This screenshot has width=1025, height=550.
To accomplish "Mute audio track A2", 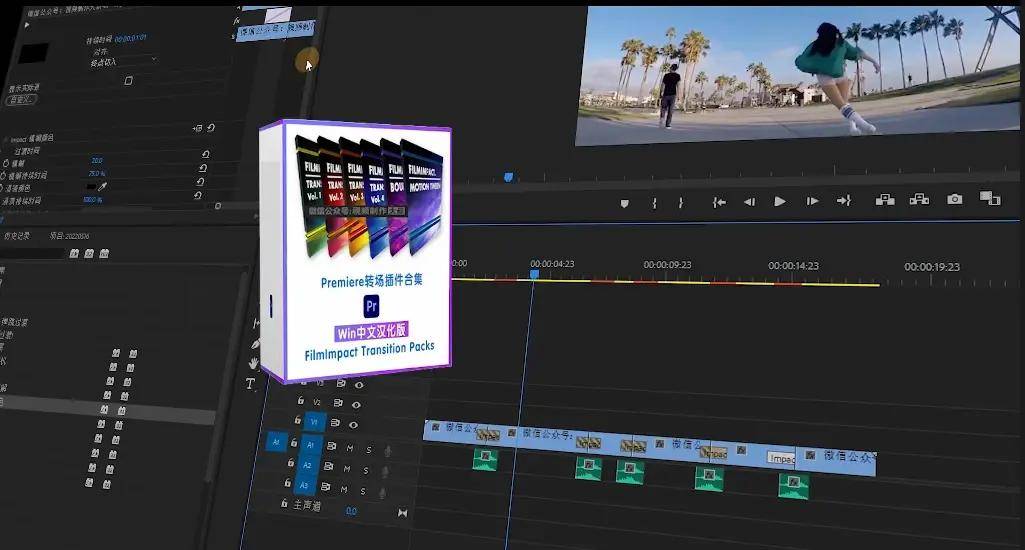I will point(347,469).
